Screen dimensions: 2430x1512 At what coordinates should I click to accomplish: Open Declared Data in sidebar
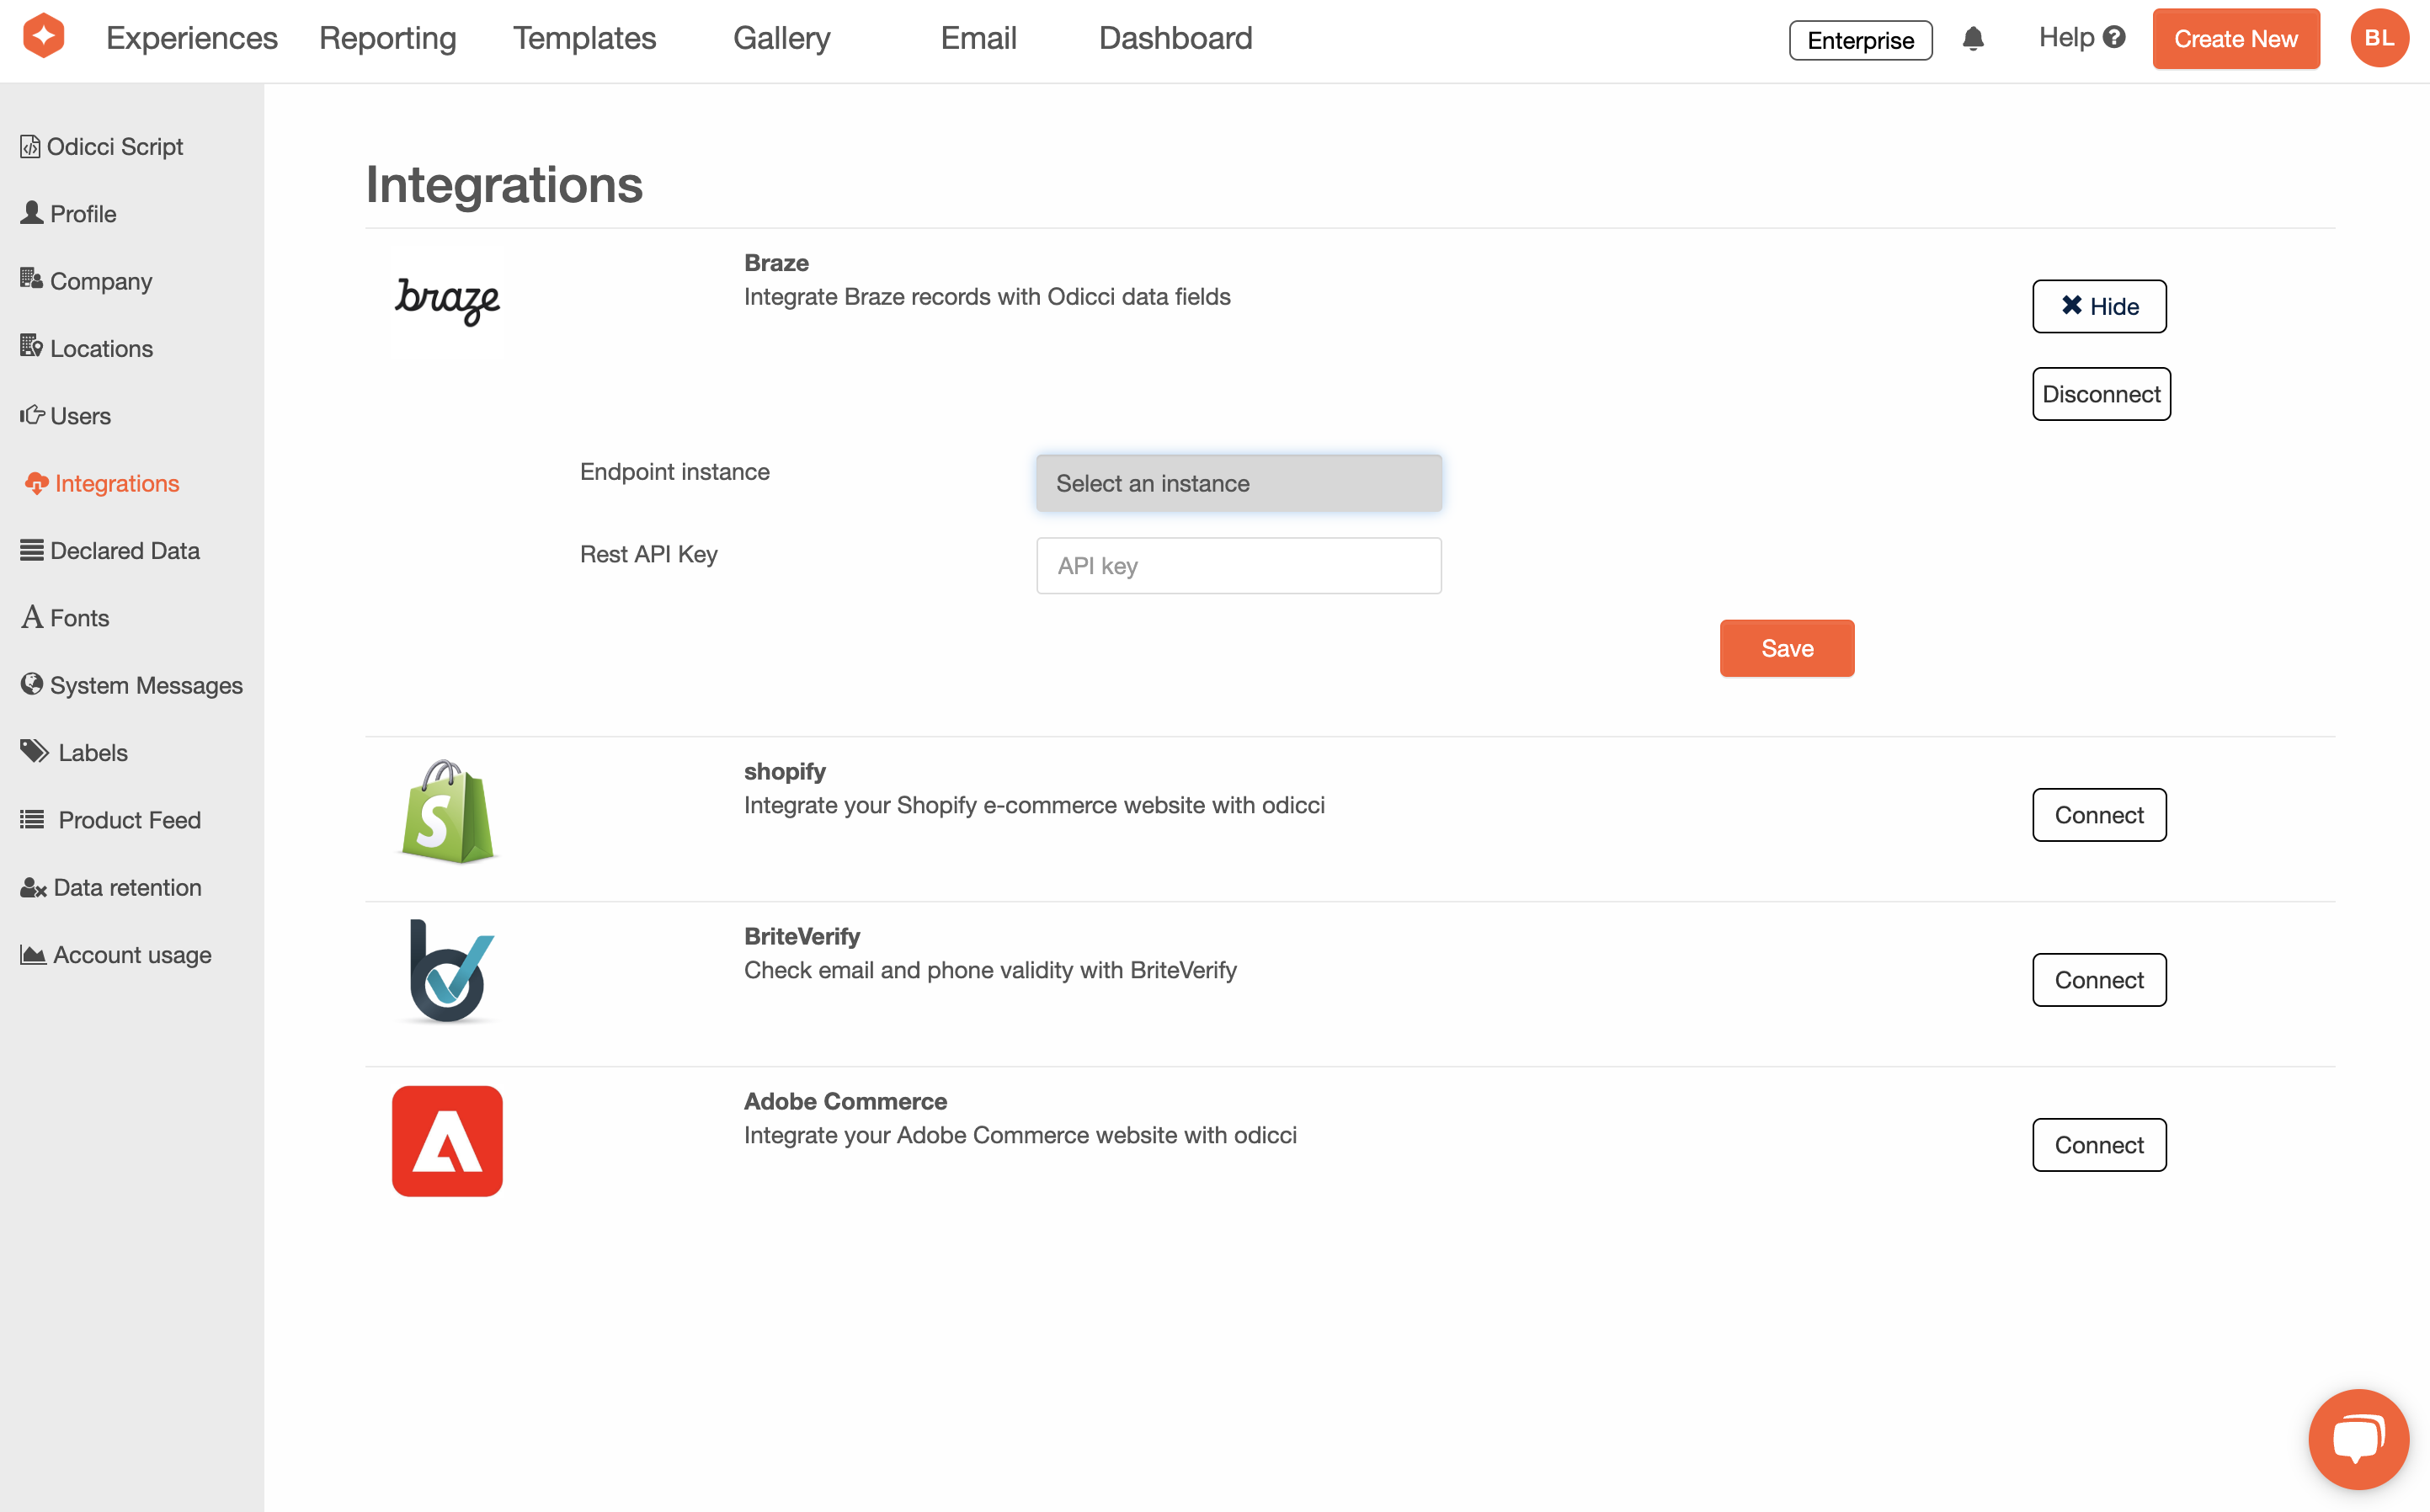[124, 551]
